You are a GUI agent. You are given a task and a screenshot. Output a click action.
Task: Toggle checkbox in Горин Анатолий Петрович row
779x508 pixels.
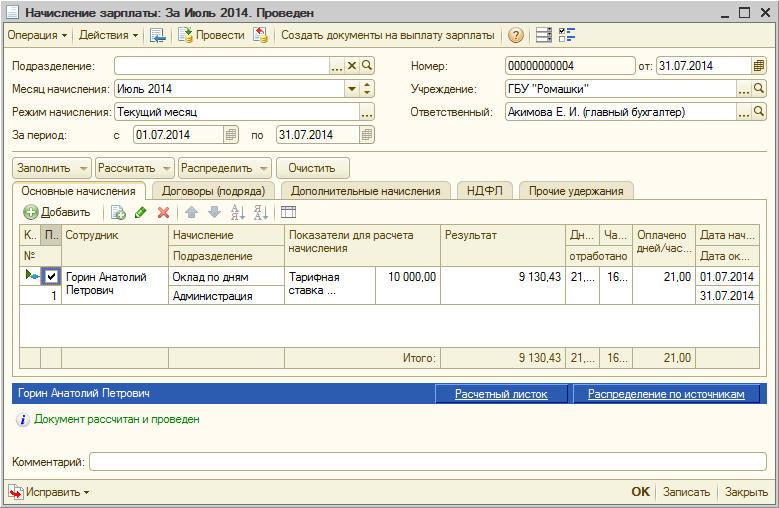click(x=51, y=276)
